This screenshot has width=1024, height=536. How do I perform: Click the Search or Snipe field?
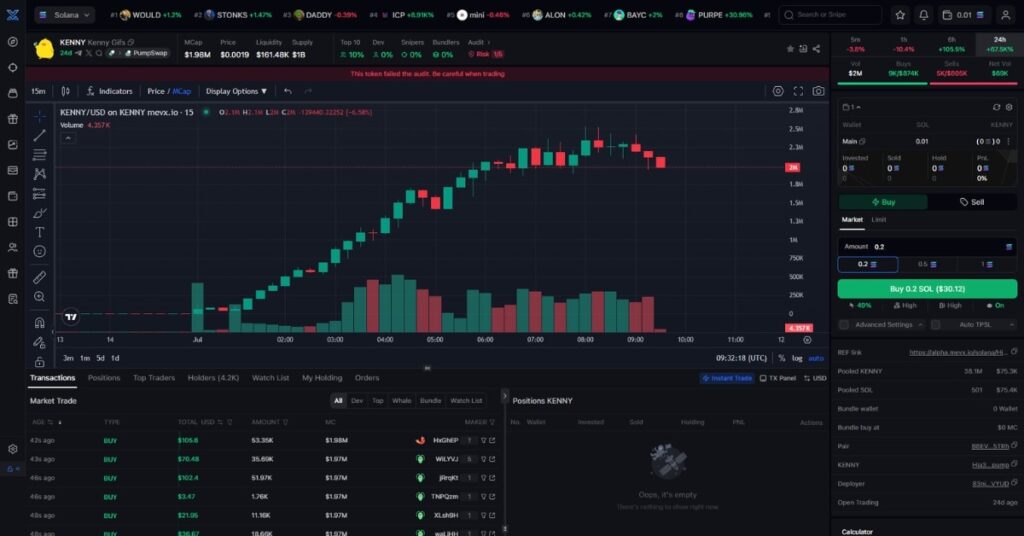(830, 15)
